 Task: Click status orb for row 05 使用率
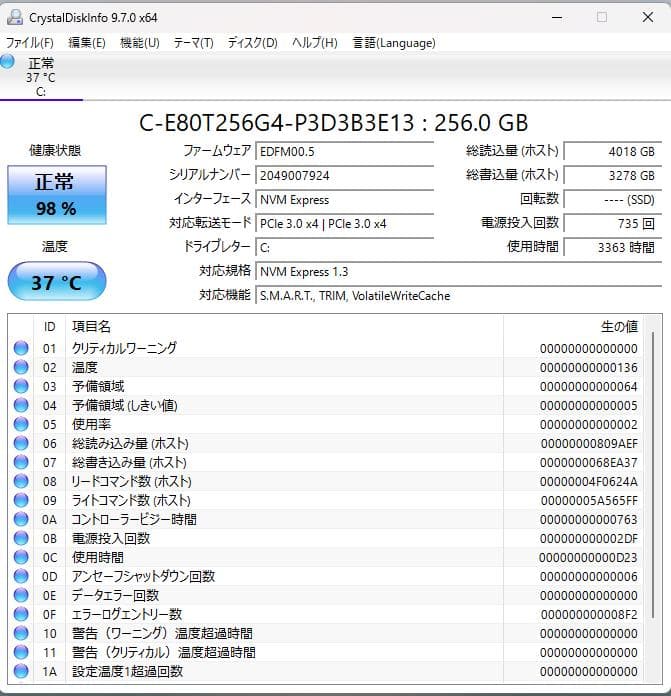click(21, 424)
